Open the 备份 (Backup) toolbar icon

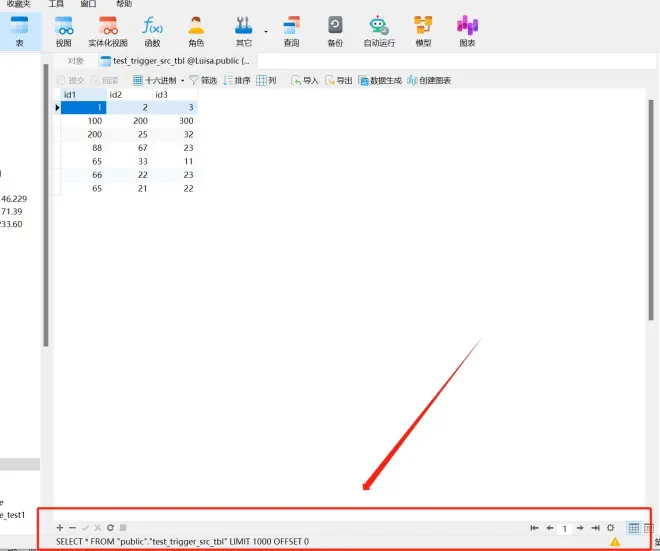(x=335, y=31)
